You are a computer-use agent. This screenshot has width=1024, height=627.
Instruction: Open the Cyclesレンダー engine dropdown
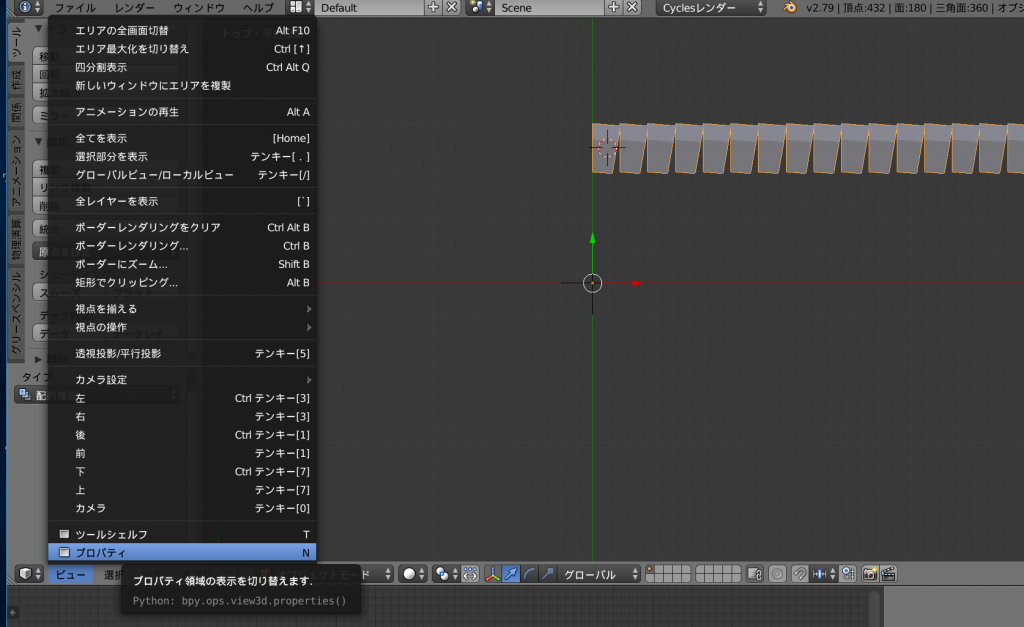712,7
